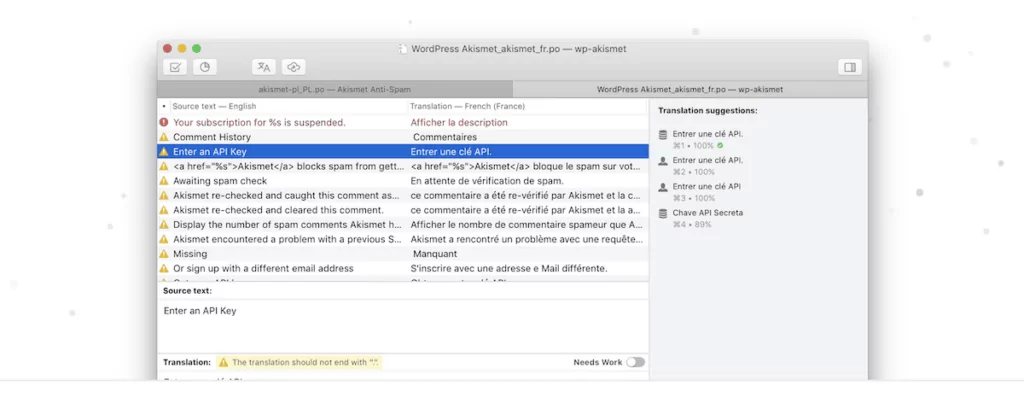Click the translation warning message banner
1024x415 pixels.
click(x=300, y=362)
